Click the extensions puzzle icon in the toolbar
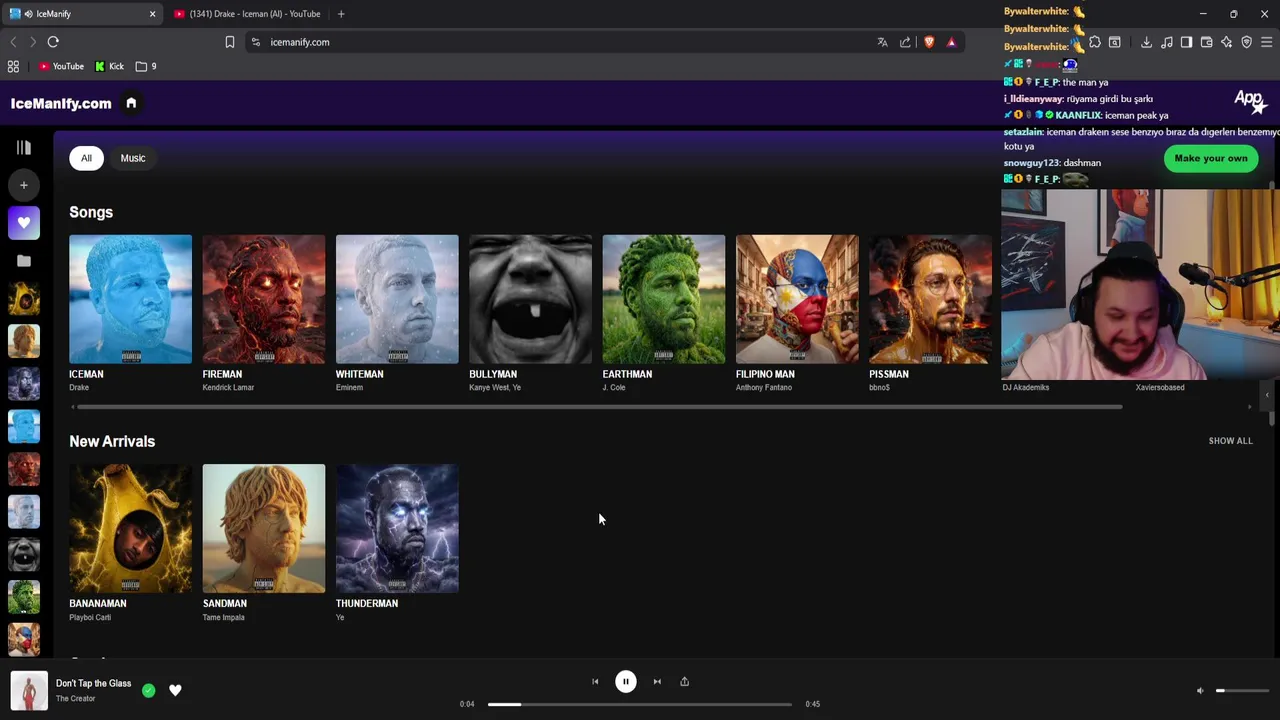 pyautogui.click(x=1095, y=42)
